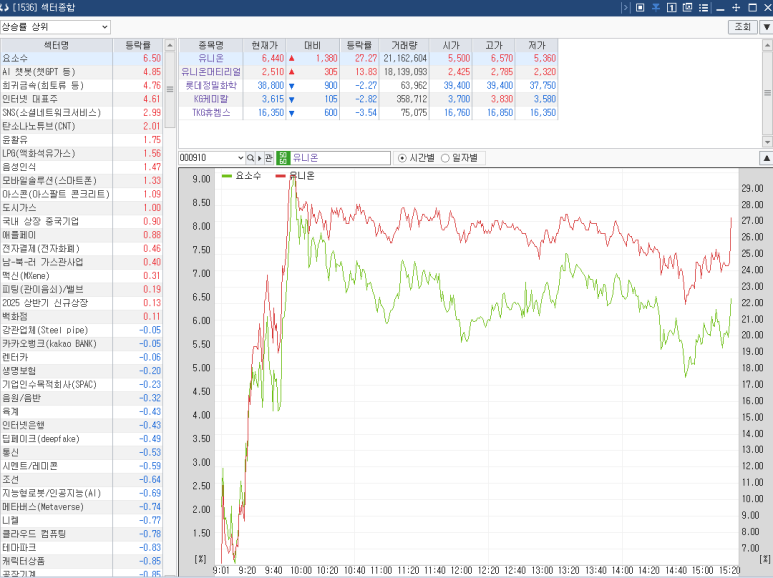The image size is (773, 578).
Task: Select the 딥페이크(deepfake) sector
Action: 81,438
